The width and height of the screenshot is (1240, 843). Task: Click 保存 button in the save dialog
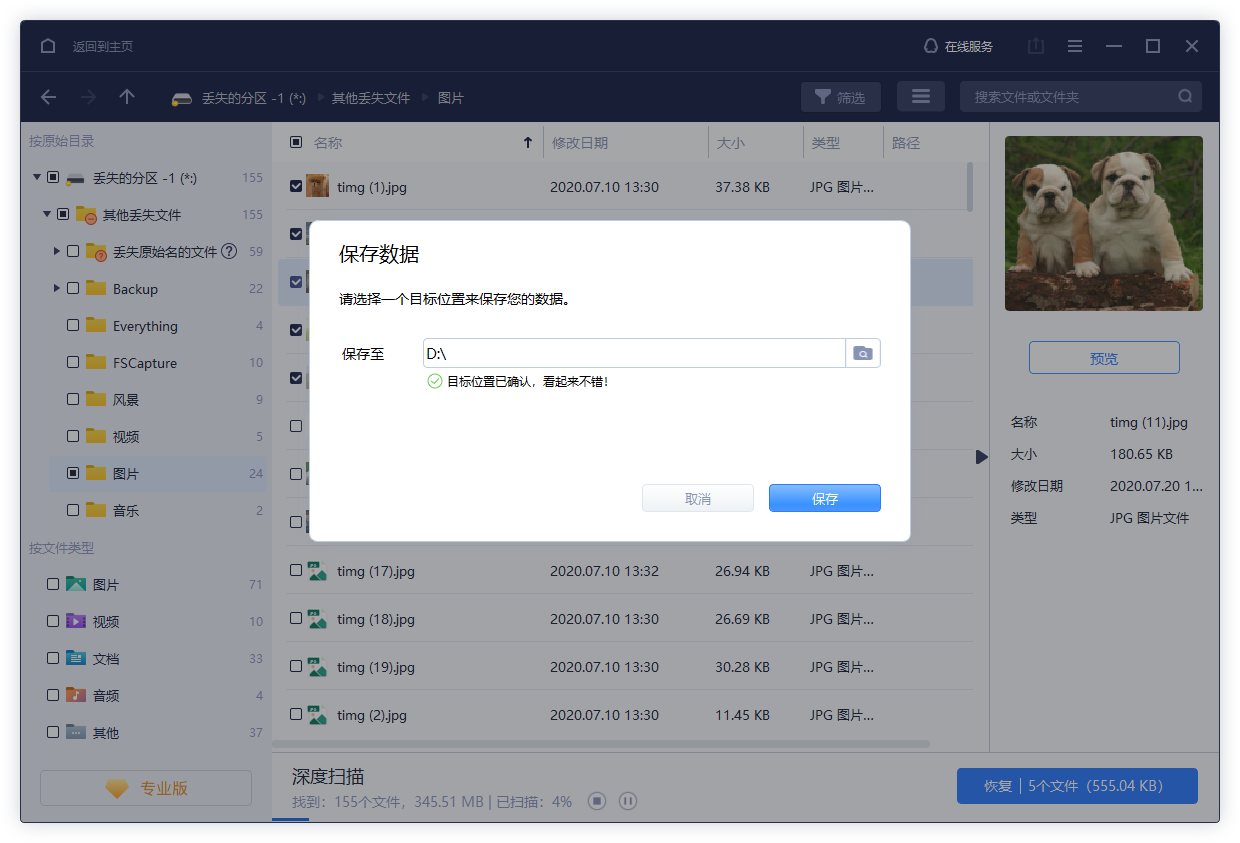tap(824, 498)
